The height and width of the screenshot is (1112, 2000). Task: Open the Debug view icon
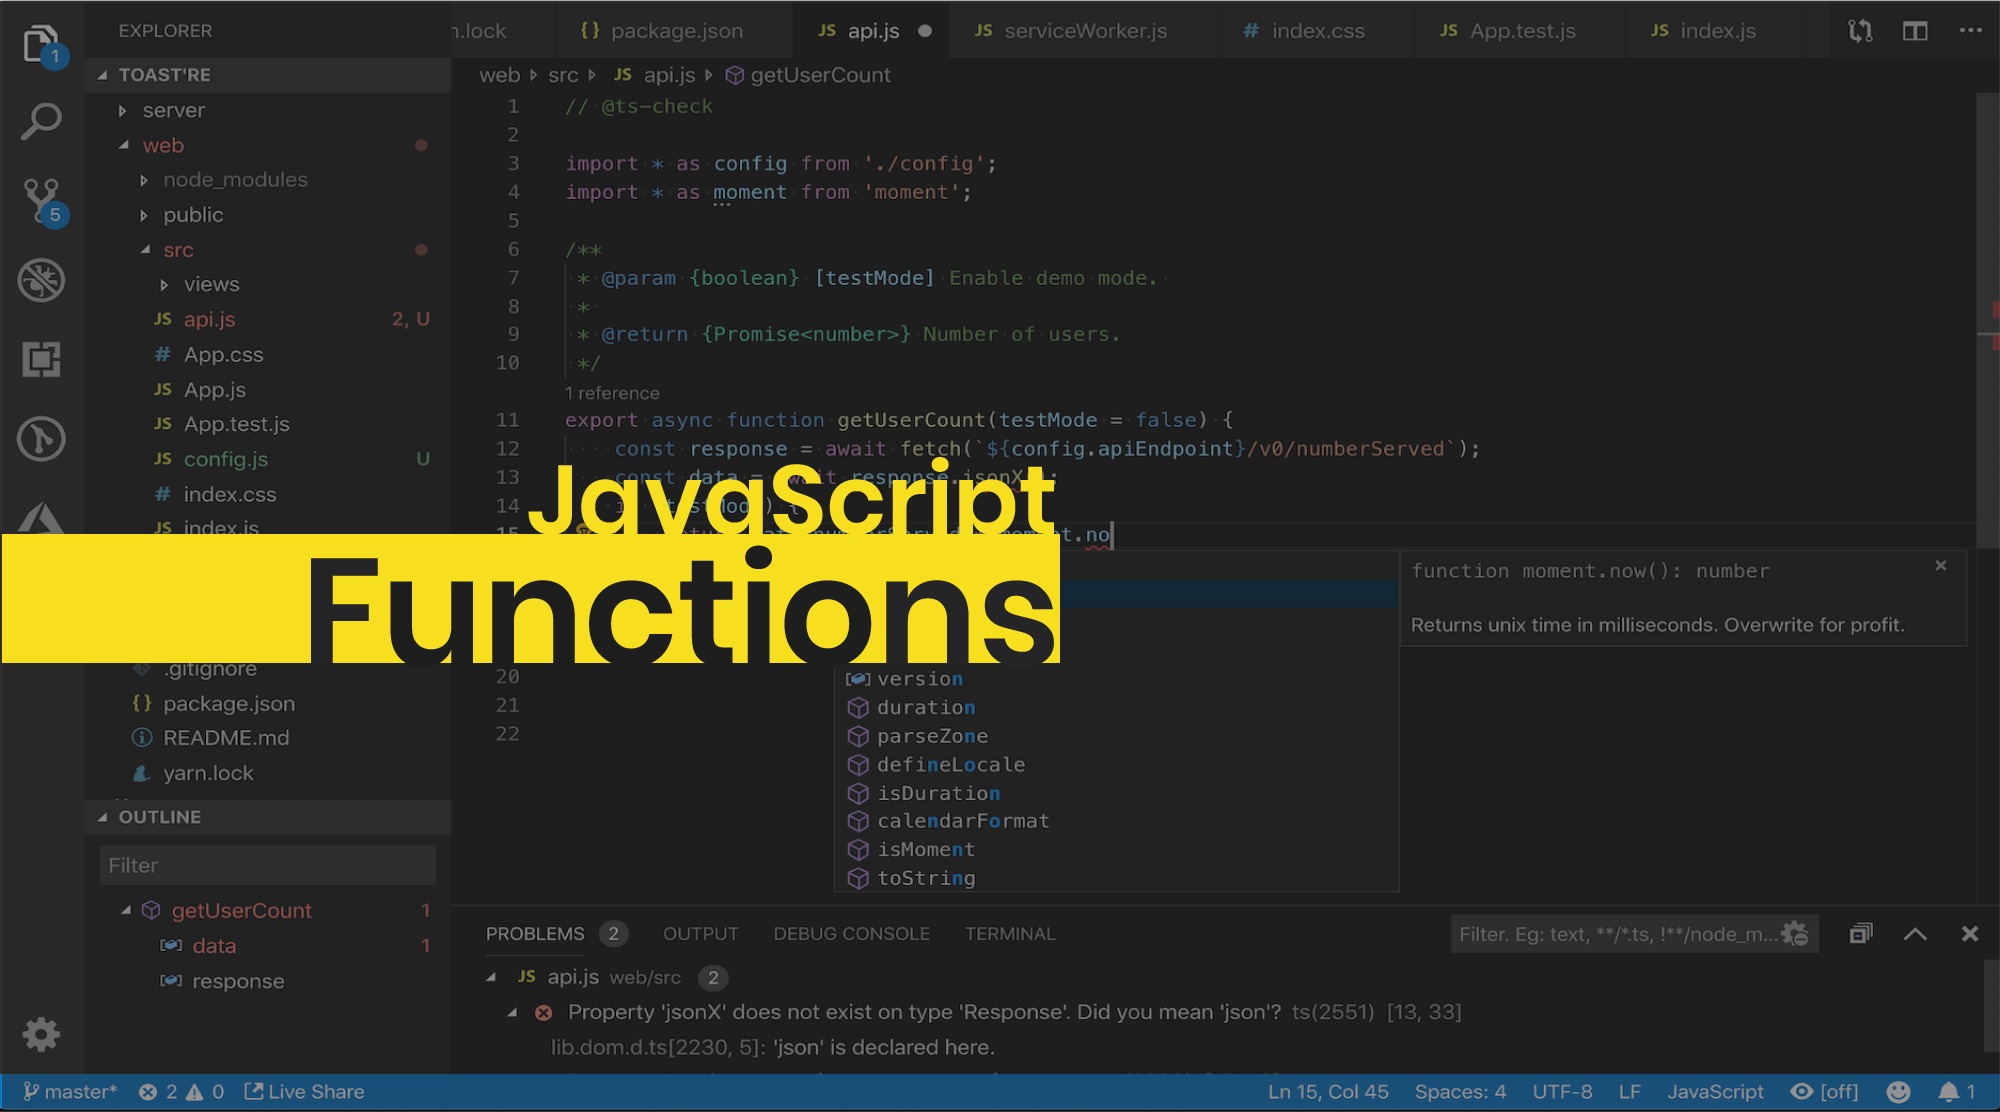[x=41, y=280]
